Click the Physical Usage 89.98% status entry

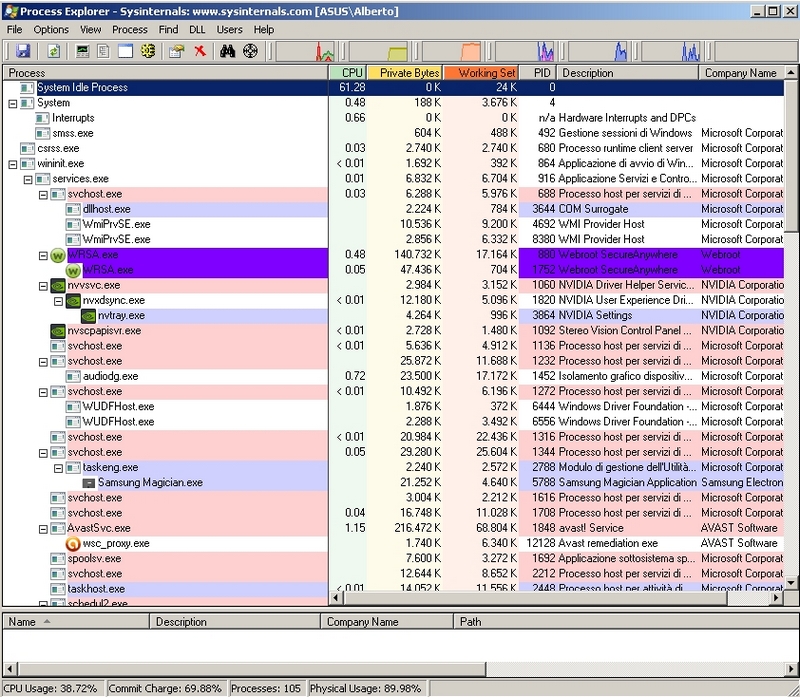(x=366, y=689)
